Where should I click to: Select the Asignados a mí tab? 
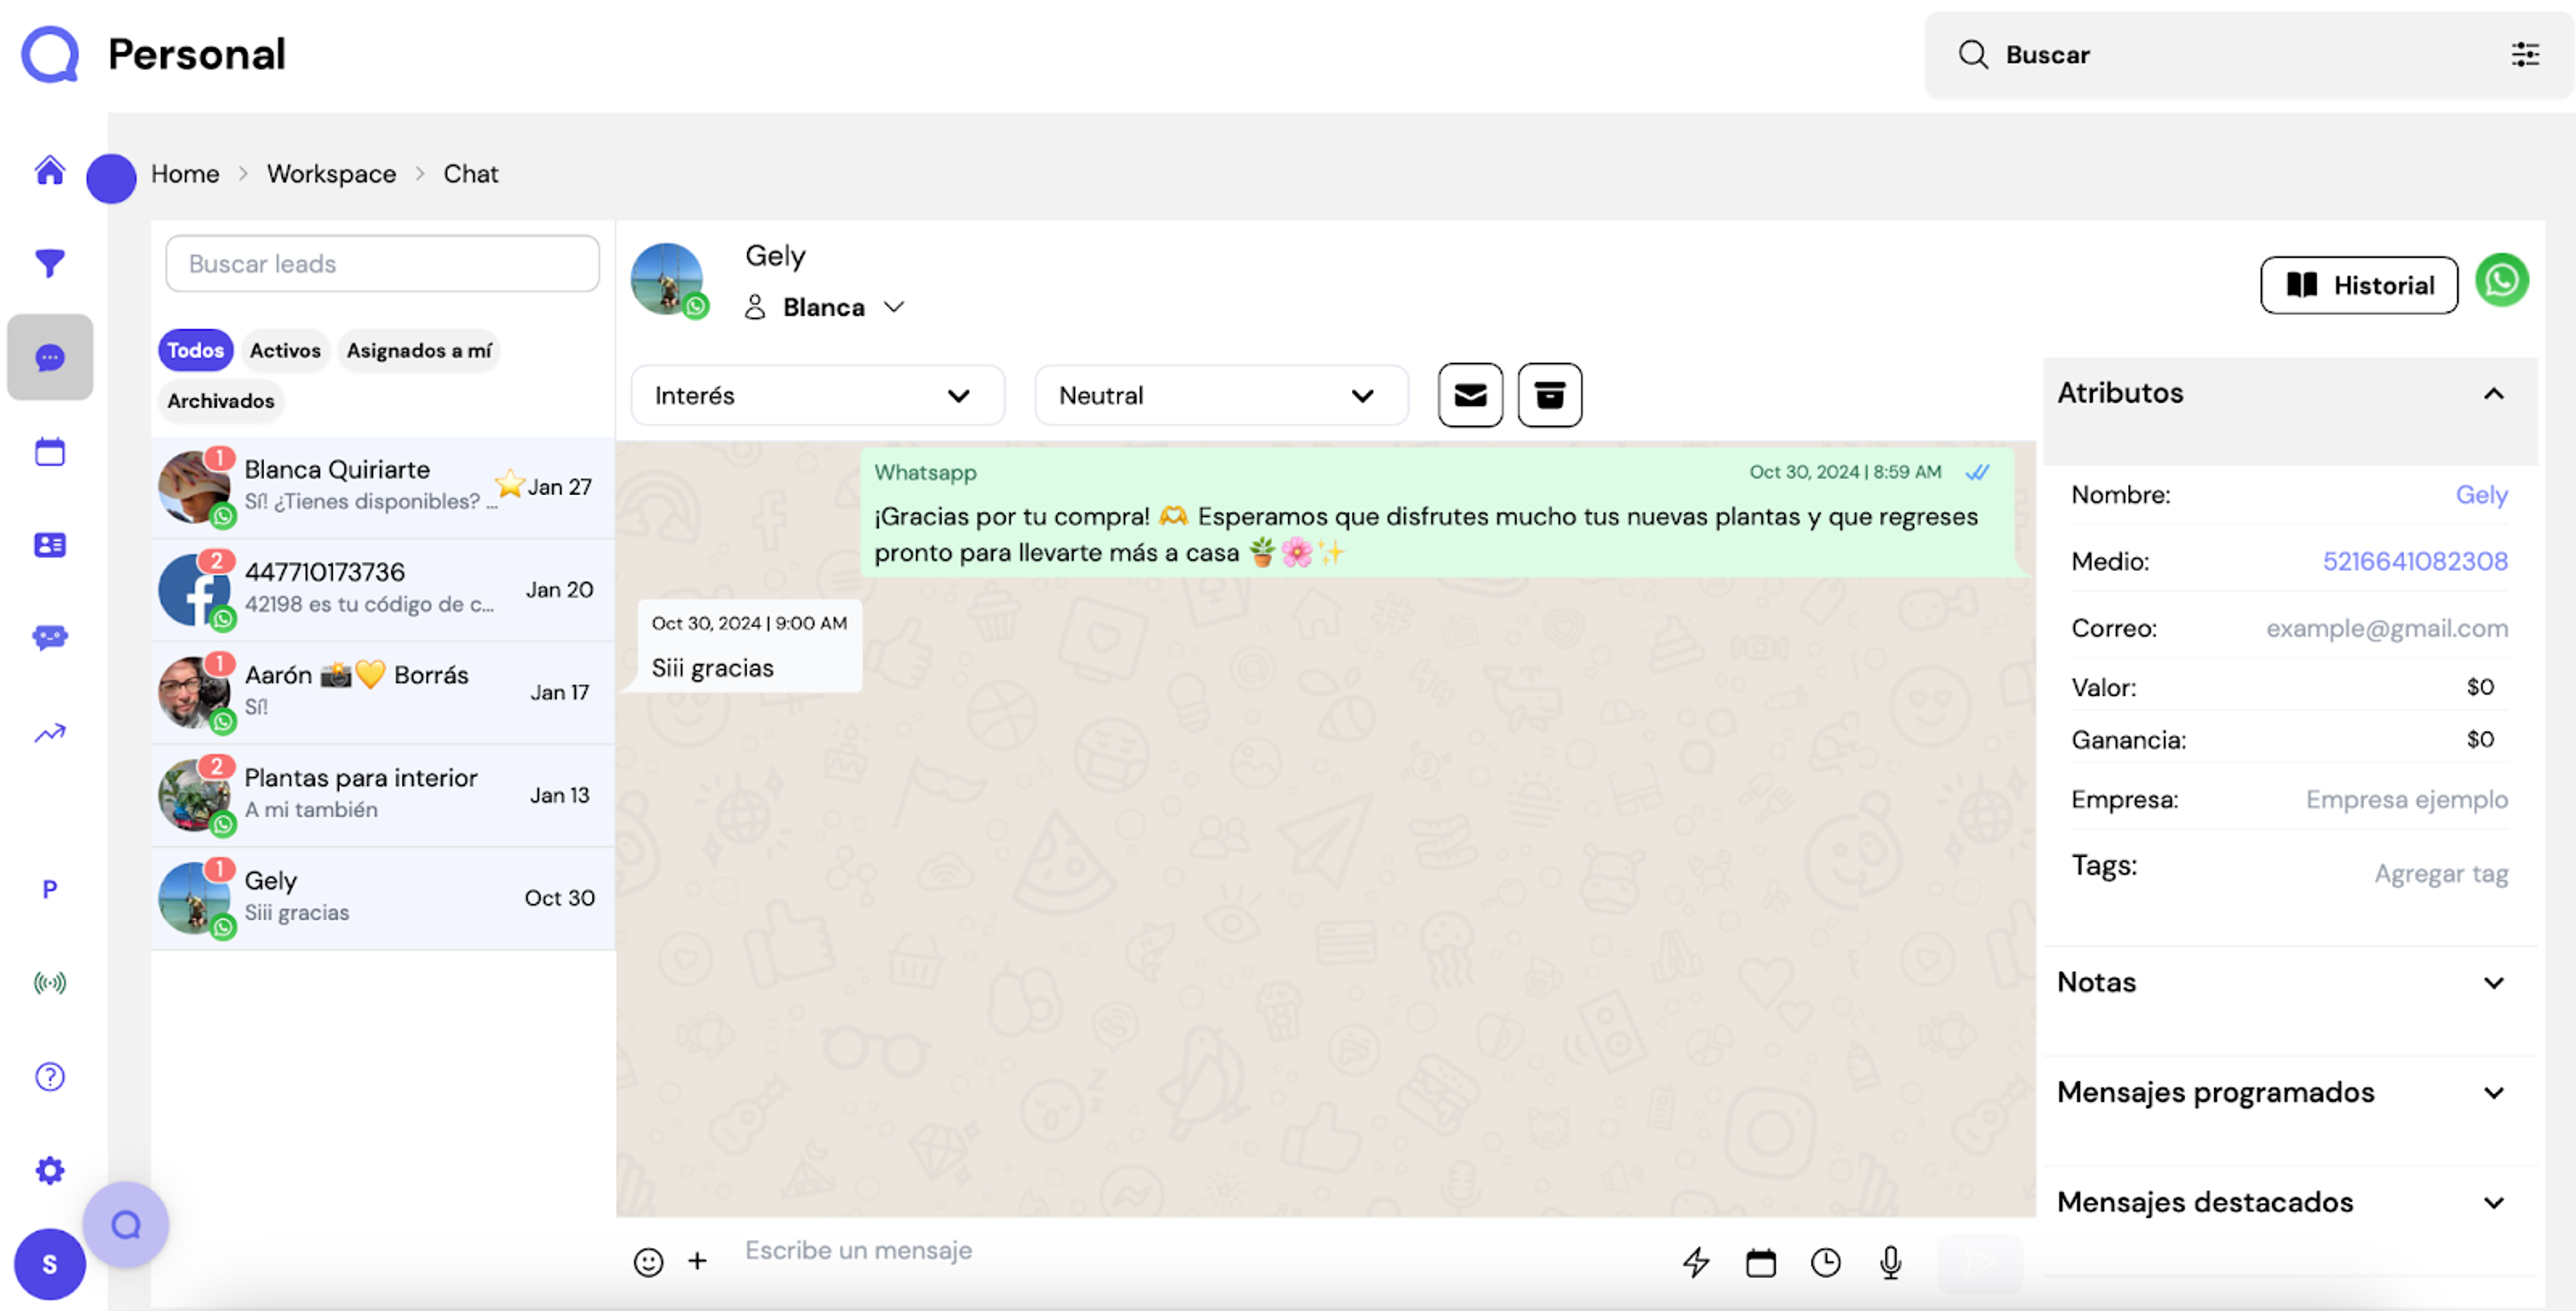418,350
